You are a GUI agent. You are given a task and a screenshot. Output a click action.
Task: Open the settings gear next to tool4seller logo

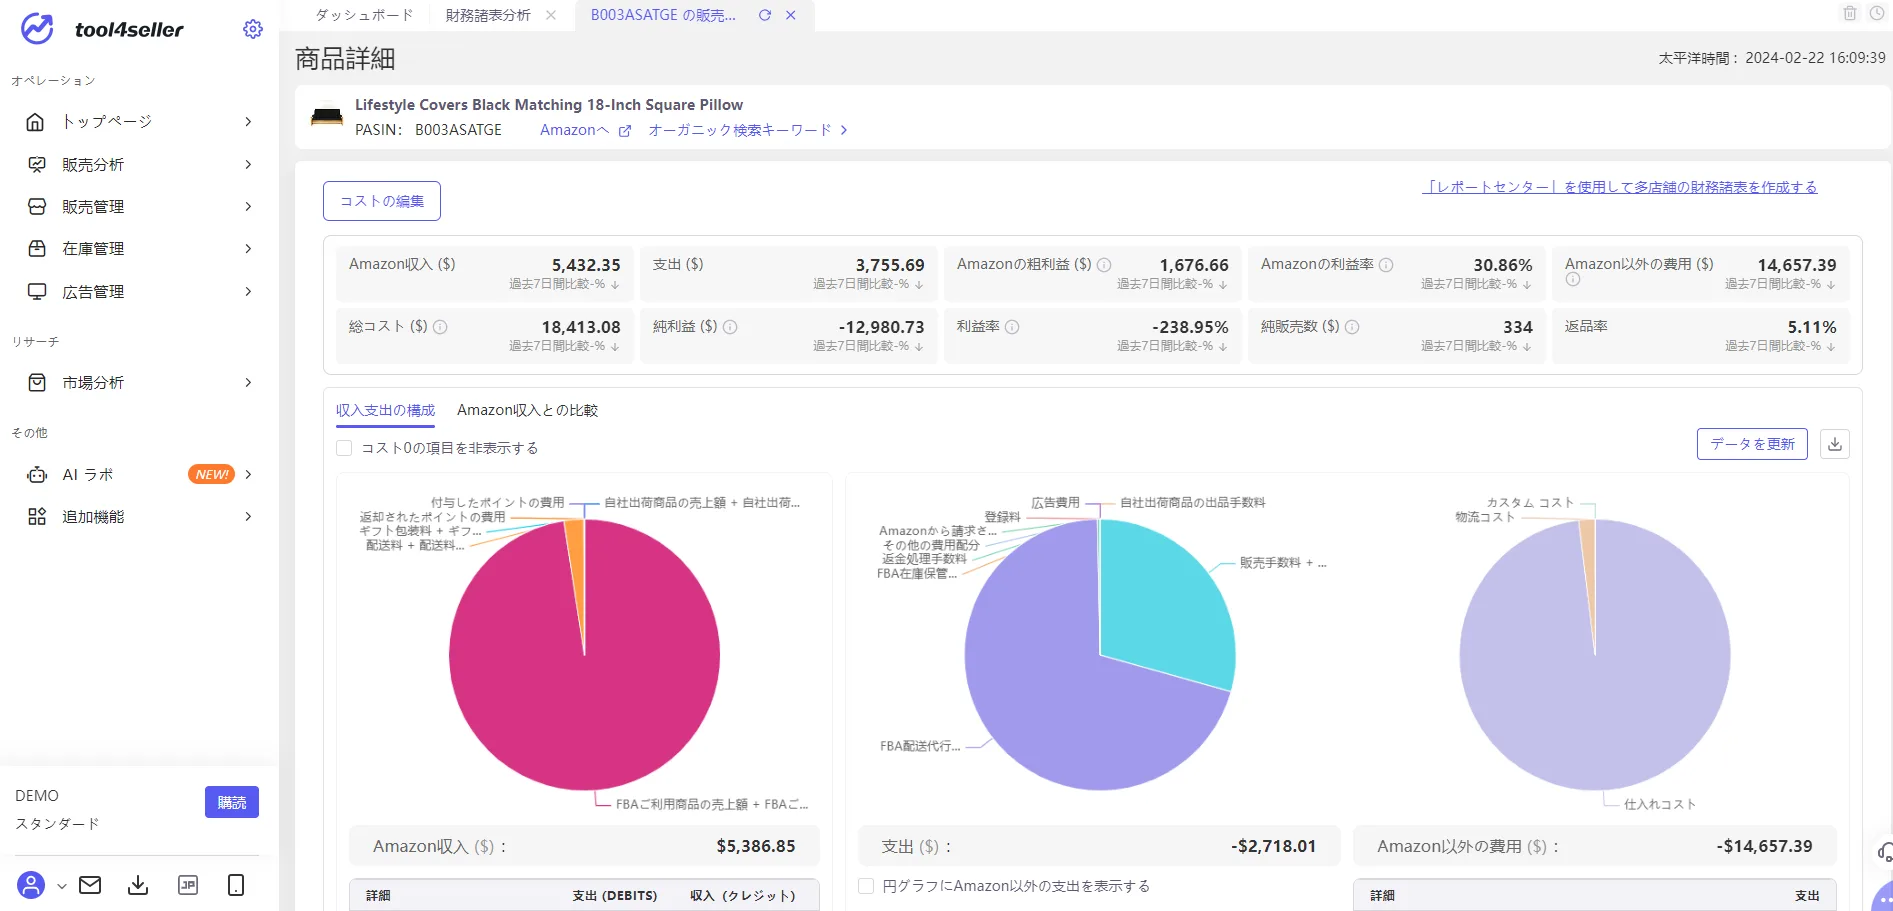pos(253,29)
